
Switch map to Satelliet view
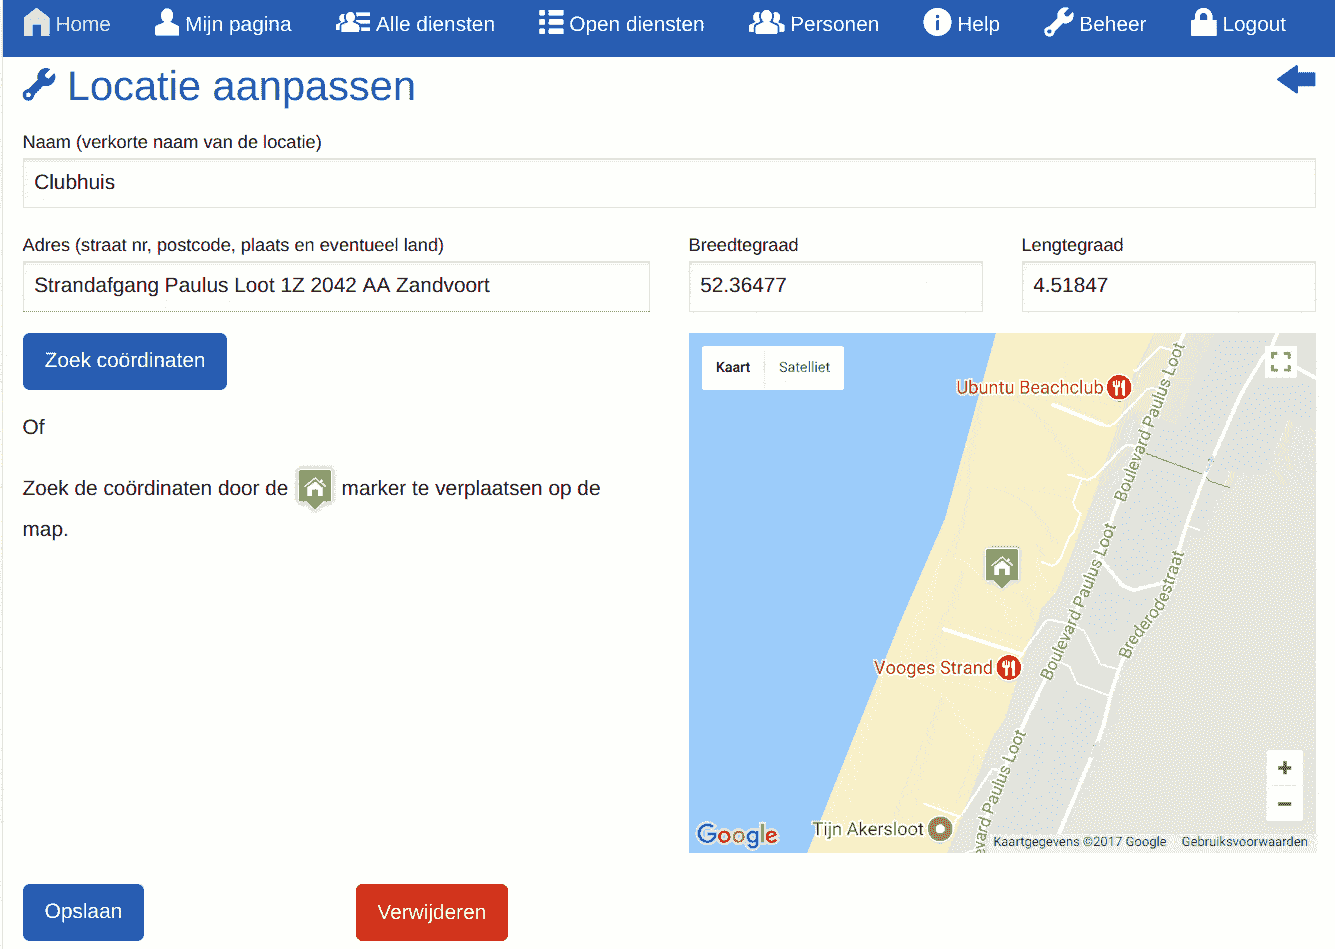805,367
